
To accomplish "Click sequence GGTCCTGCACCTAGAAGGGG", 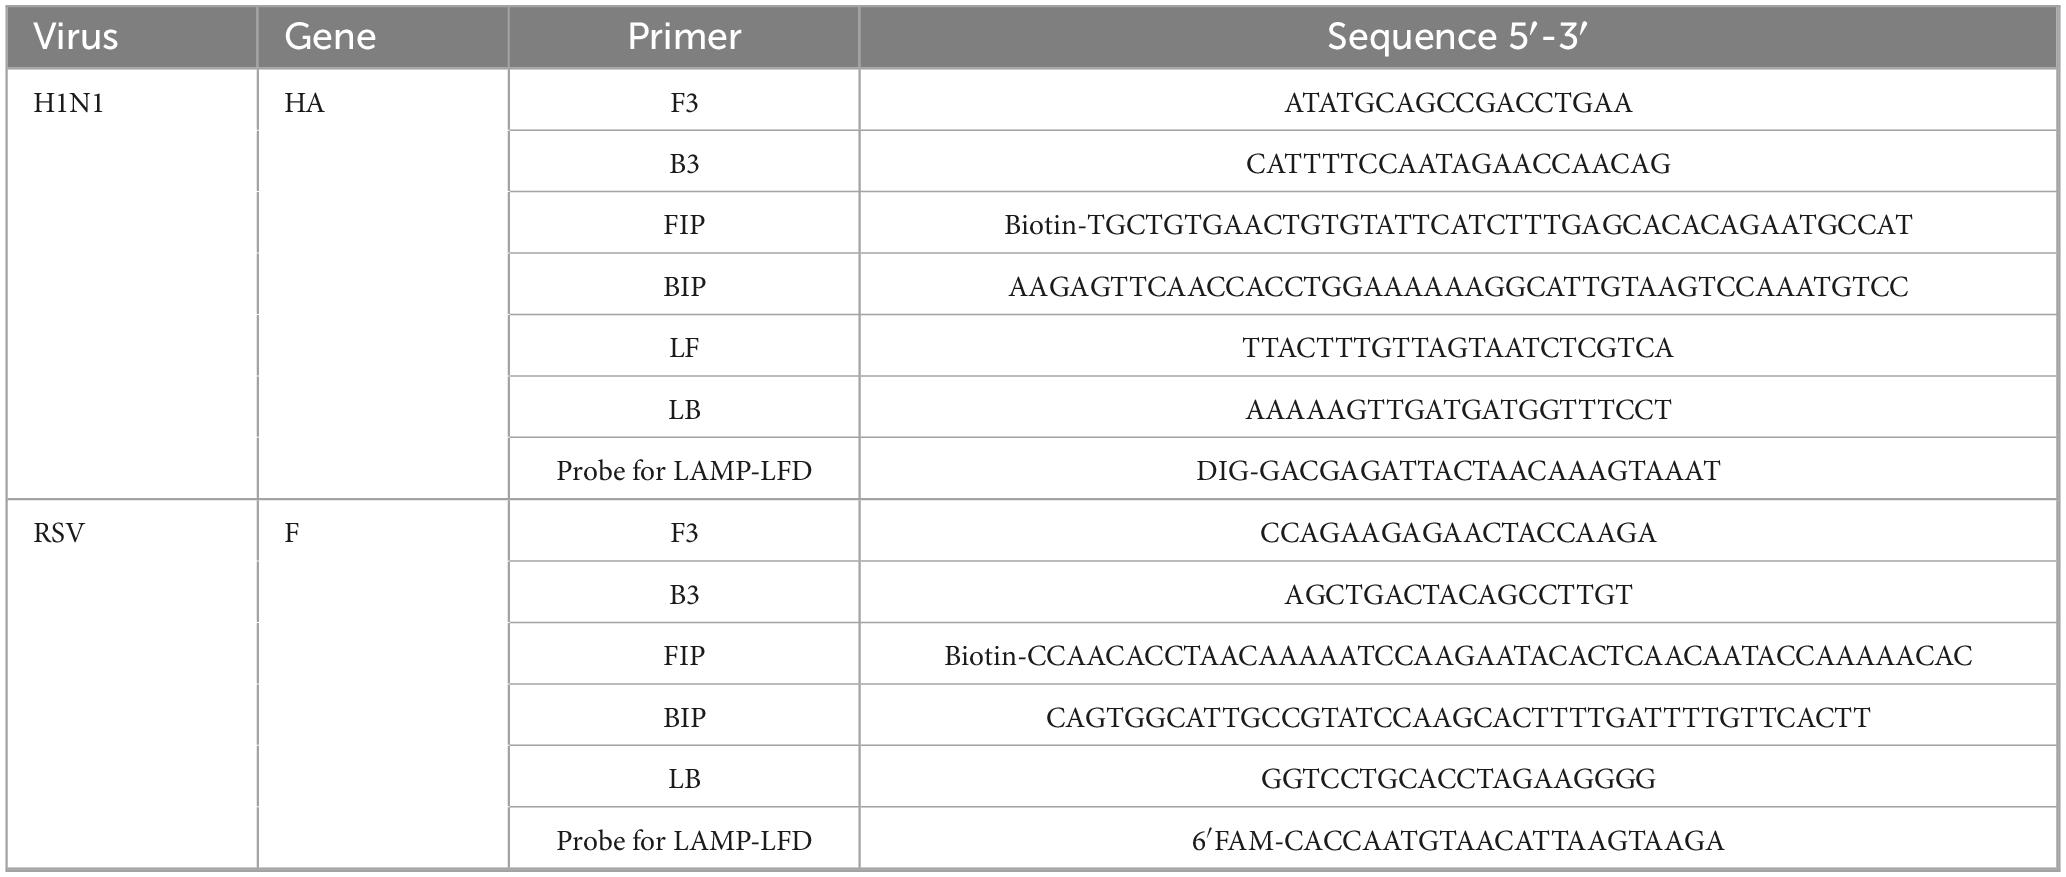I will (x=1458, y=779).
